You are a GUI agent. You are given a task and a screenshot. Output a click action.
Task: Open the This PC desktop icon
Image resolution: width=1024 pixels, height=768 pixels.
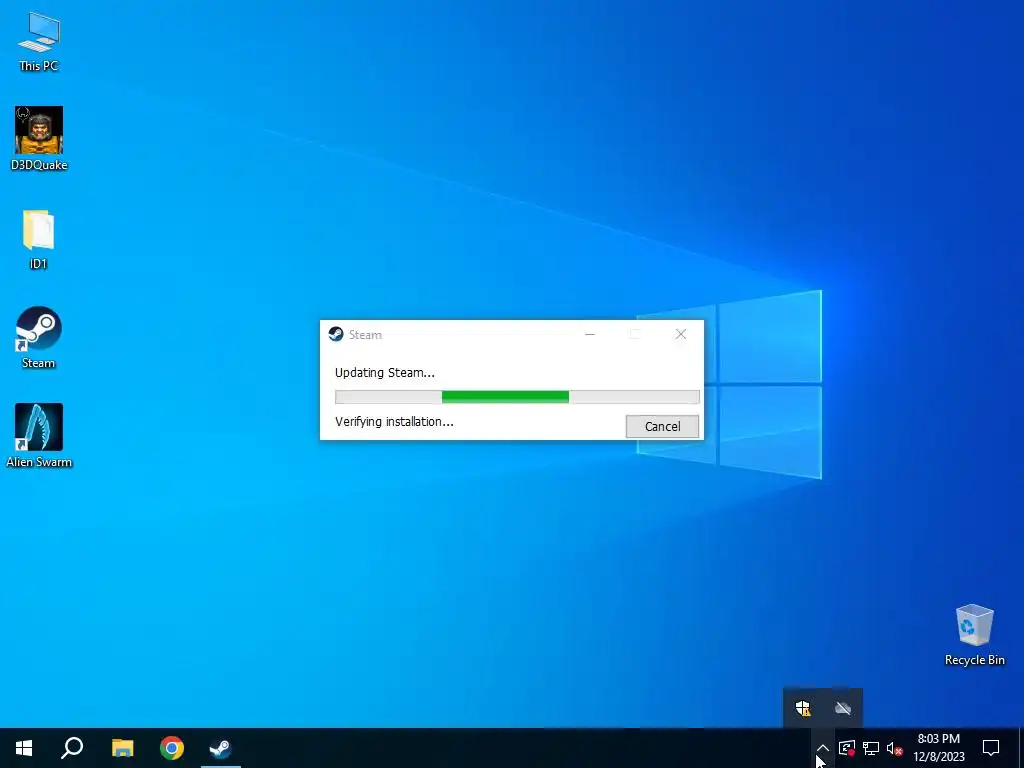[39, 41]
